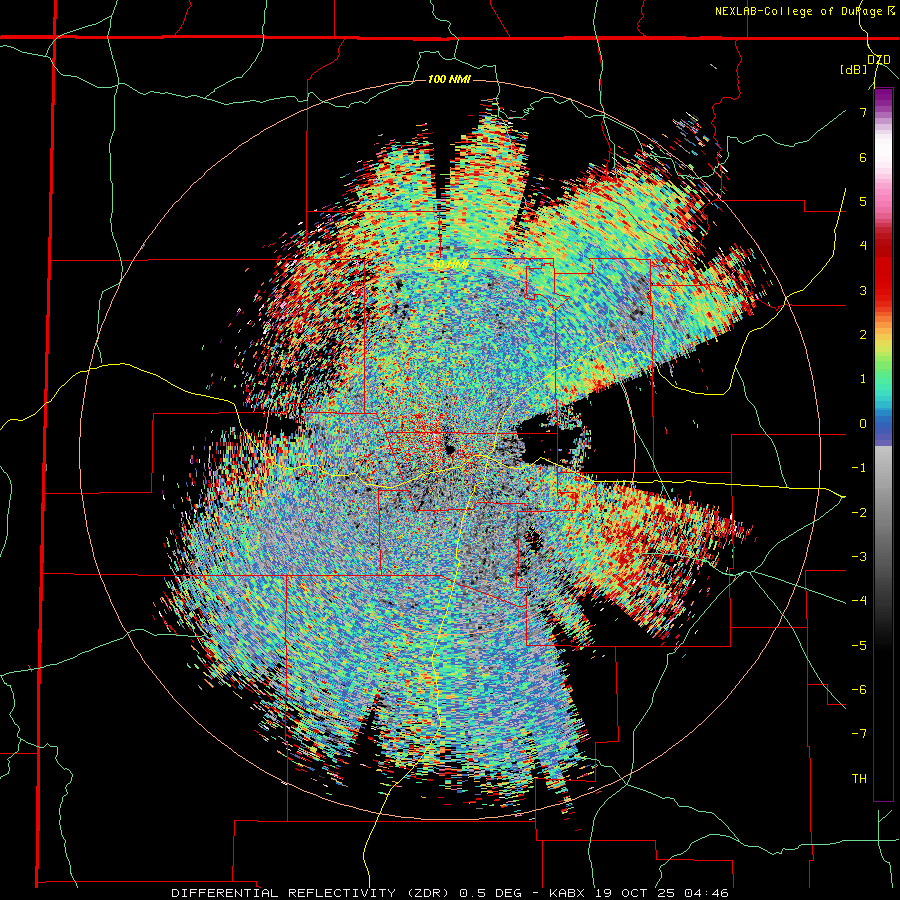The height and width of the screenshot is (900, 900).
Task: Click the 0 value on color scale
Action: pyautogui.click(x=863, y=424)
